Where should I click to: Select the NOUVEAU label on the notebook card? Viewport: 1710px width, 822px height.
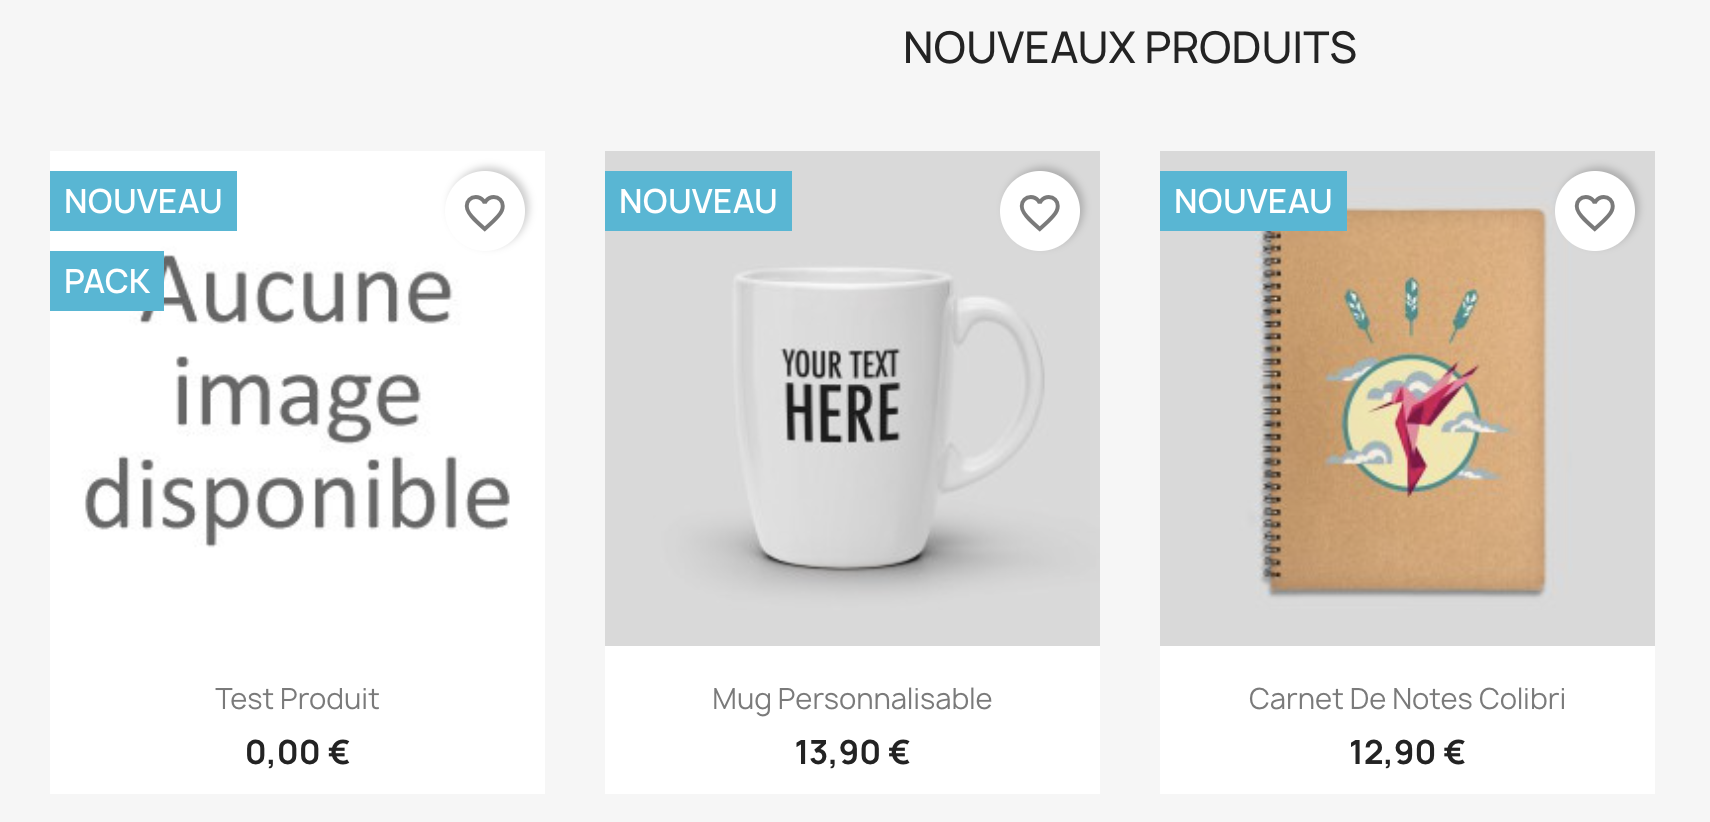coord(1252,200)
